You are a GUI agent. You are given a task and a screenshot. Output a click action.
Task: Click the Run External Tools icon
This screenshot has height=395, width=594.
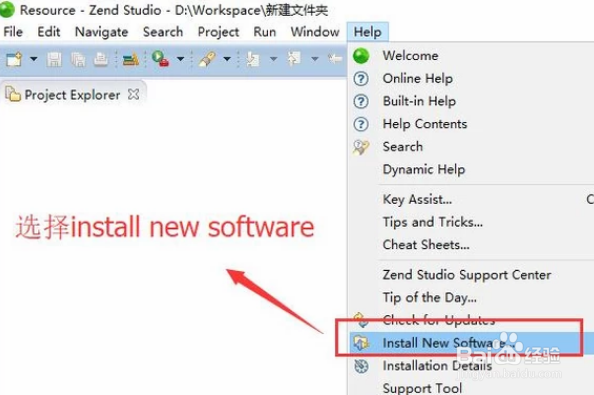point(160,59)
